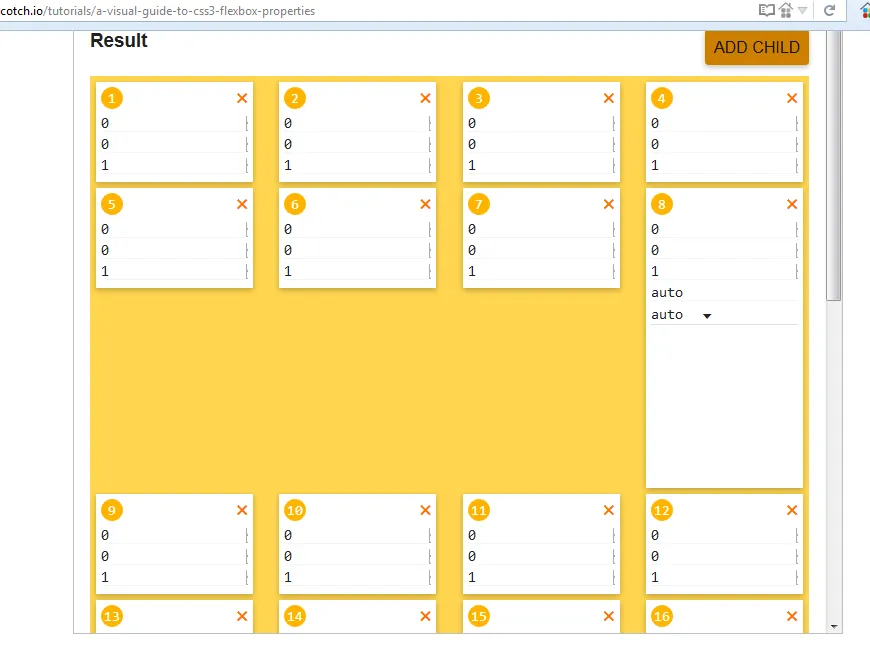Remove child card 15 with its X
The width and height of the screenshot is (870, 663).
pyautogui.click(x=609, y=616)
